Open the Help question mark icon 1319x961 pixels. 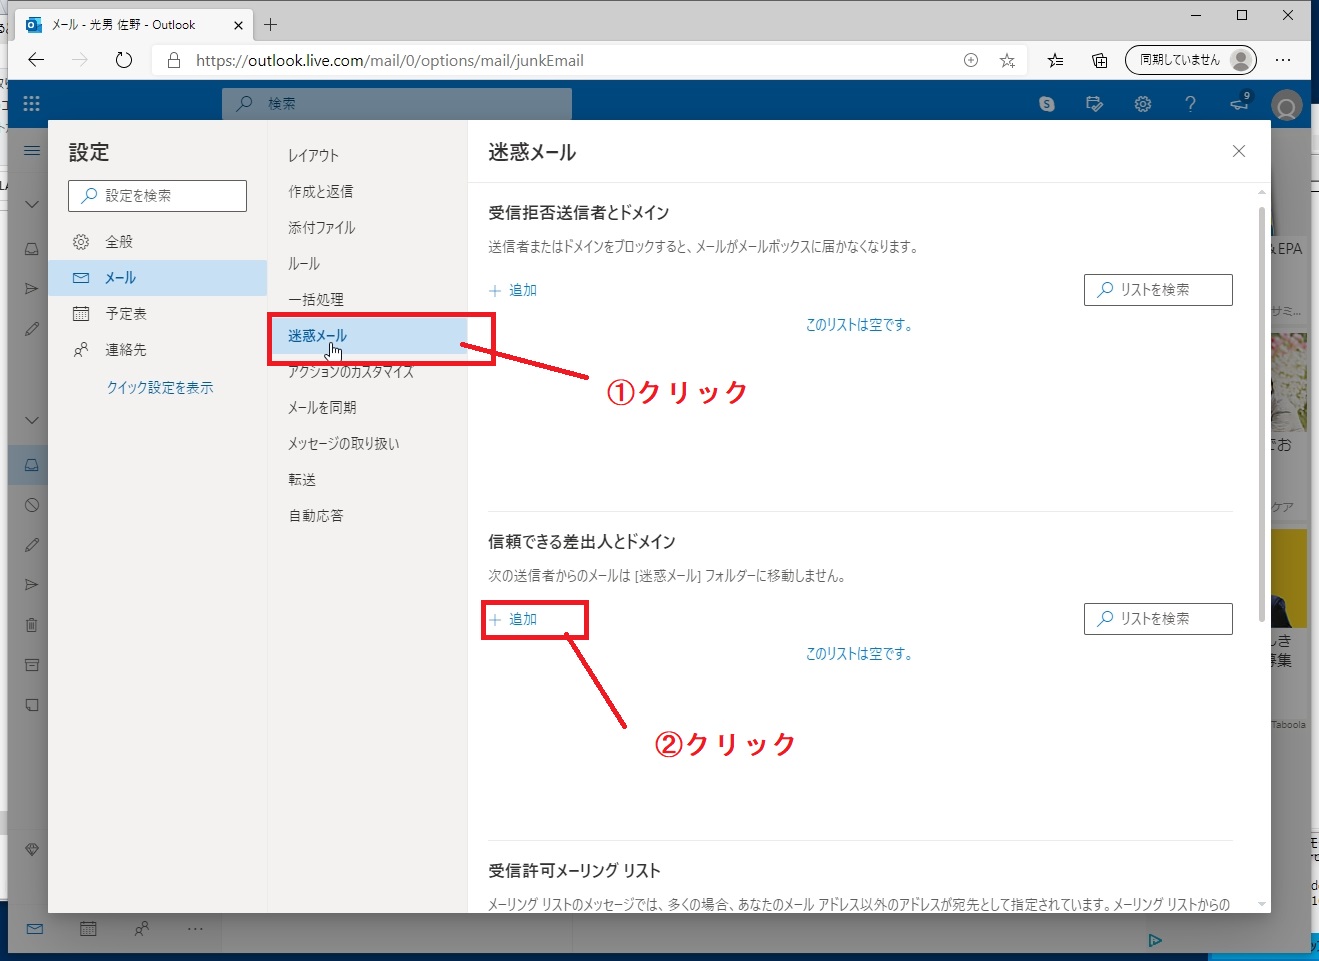(1190, 103)
